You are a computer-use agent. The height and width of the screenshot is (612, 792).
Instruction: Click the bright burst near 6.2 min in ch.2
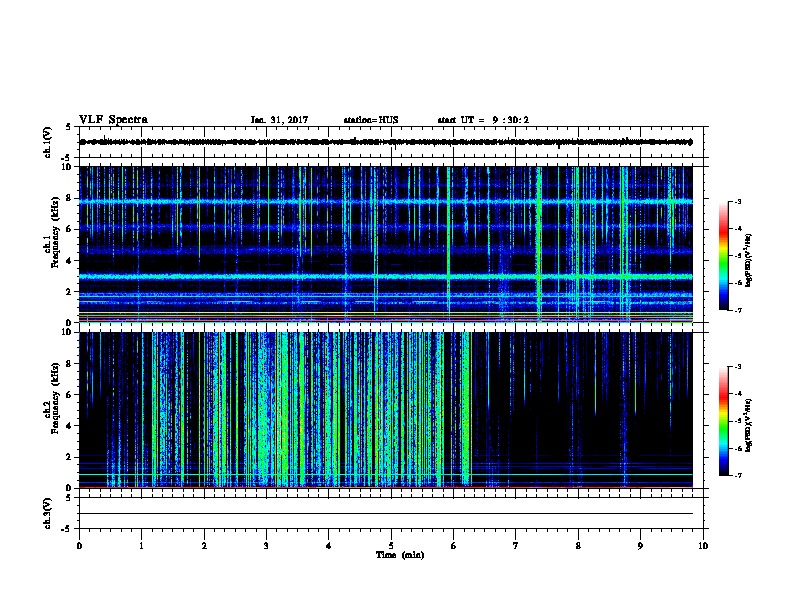466,409
